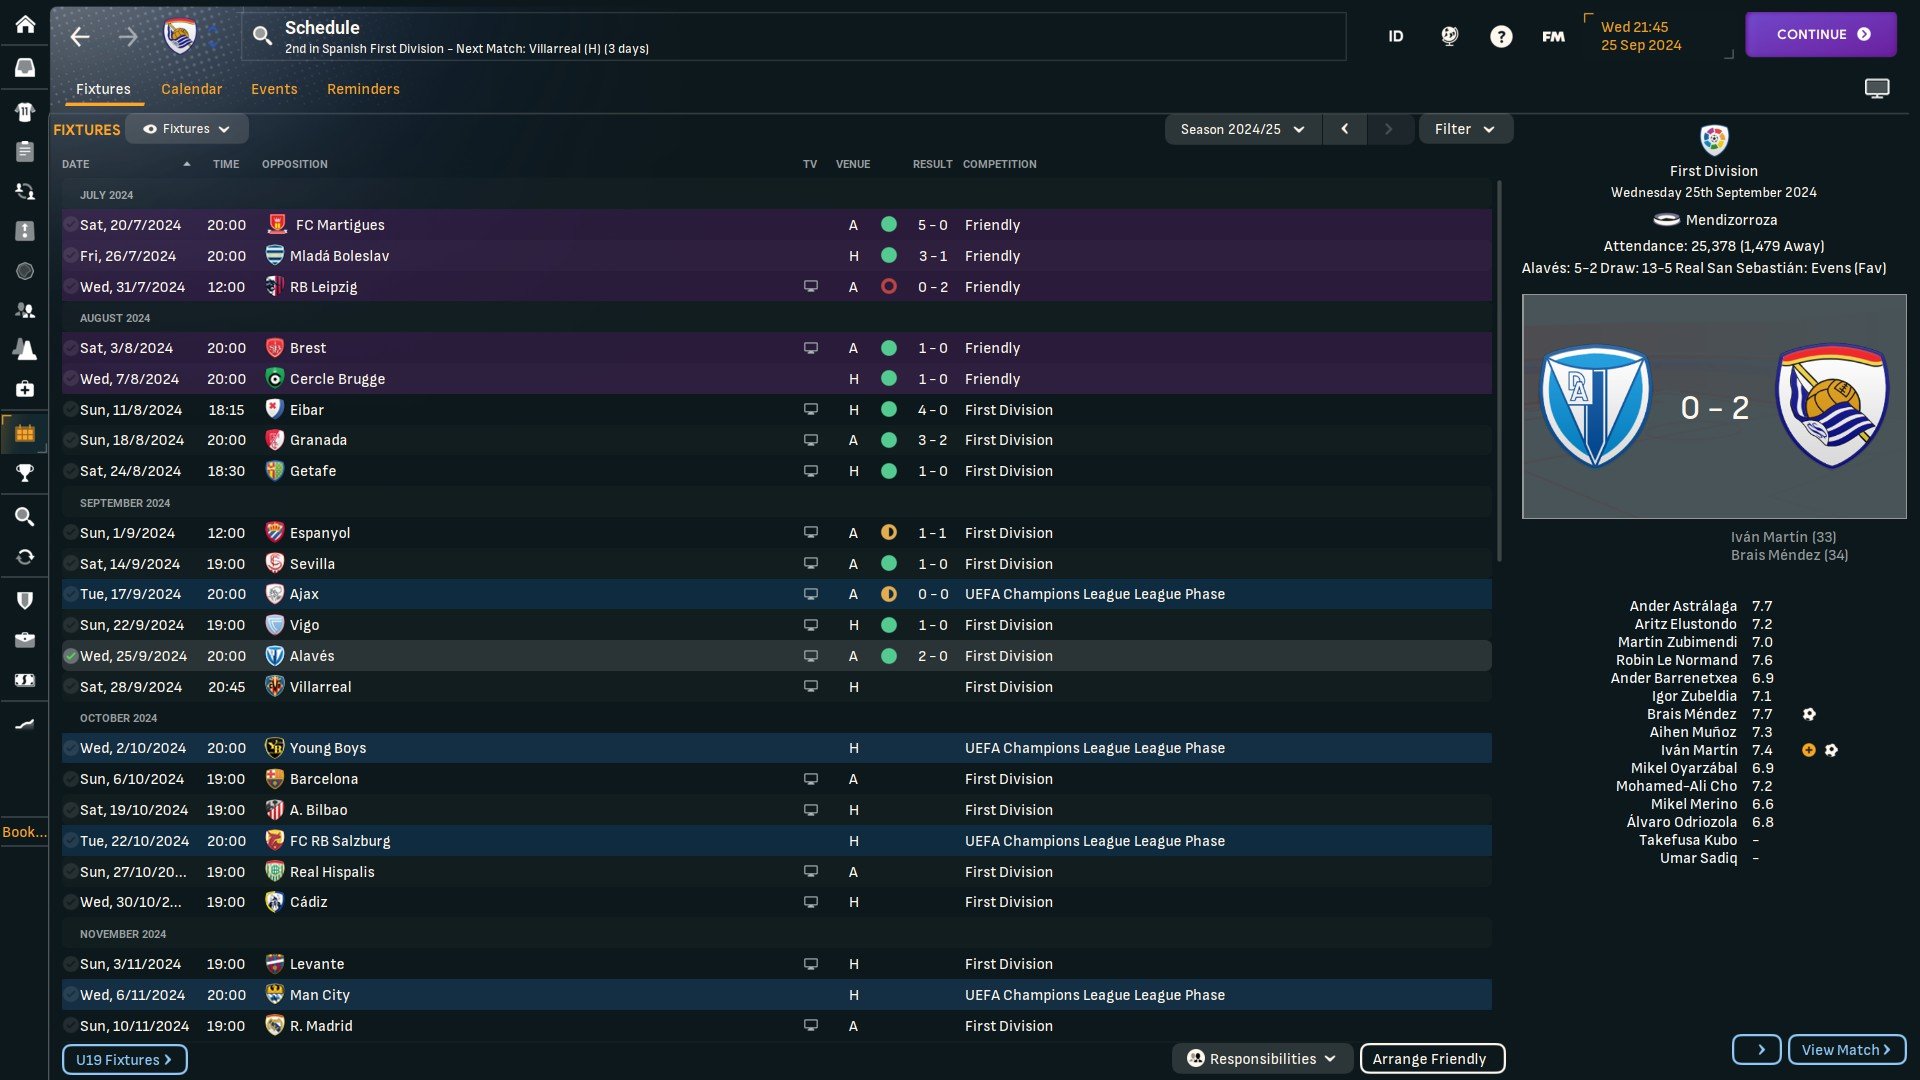Open the Finances money icon
The image size is (1920, 1080).
pyautogui.click(x=25, y=680)
